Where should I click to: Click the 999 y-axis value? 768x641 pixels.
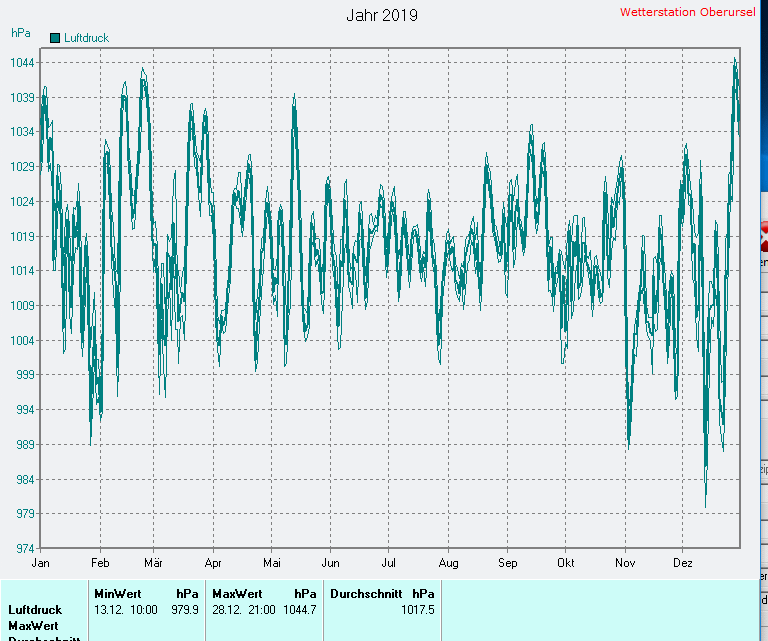(25, 375)
